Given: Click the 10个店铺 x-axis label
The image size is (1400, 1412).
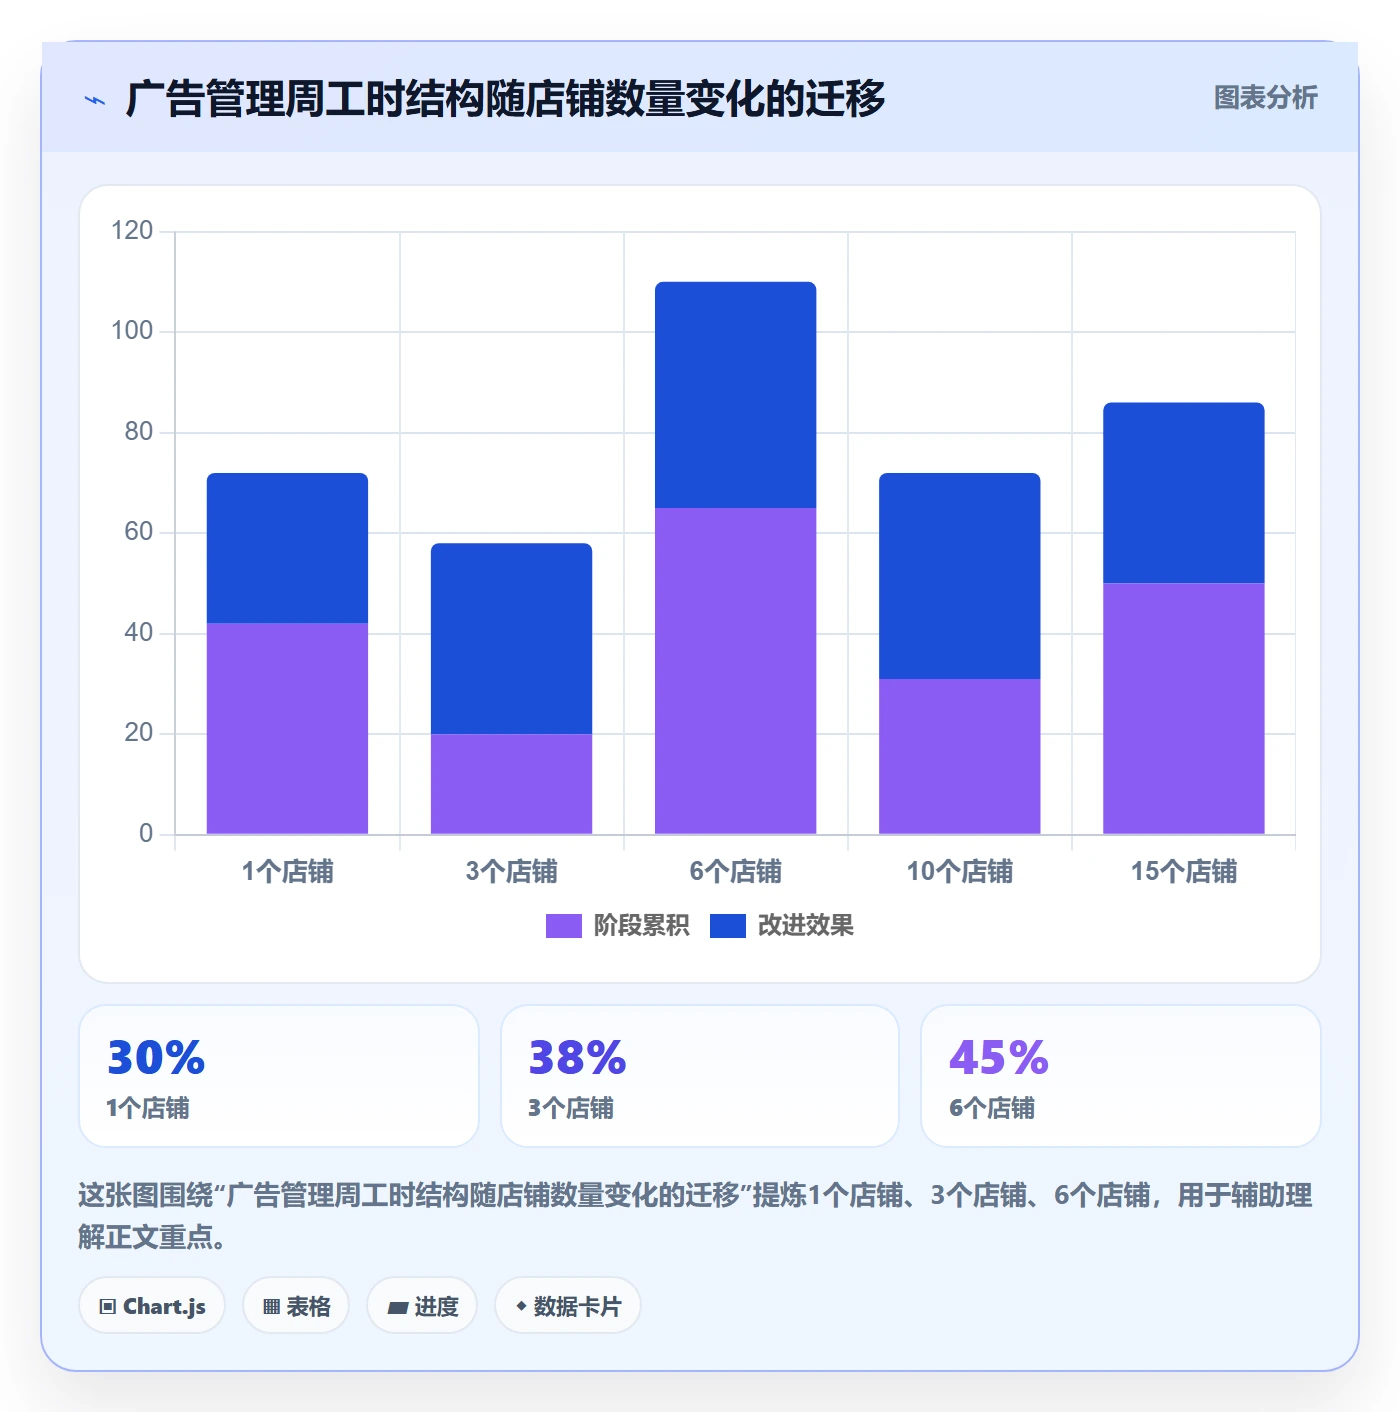Looking at the screenshot, I should [959, 871].
